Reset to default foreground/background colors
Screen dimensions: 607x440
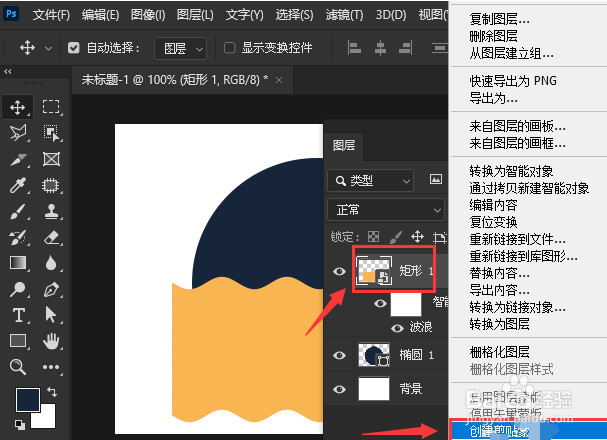point(19,425)
